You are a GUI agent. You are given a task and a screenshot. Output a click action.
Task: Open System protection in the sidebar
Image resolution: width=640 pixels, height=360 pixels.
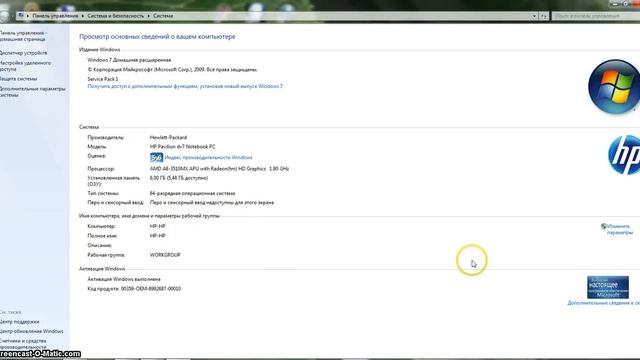tap(18, 79)
